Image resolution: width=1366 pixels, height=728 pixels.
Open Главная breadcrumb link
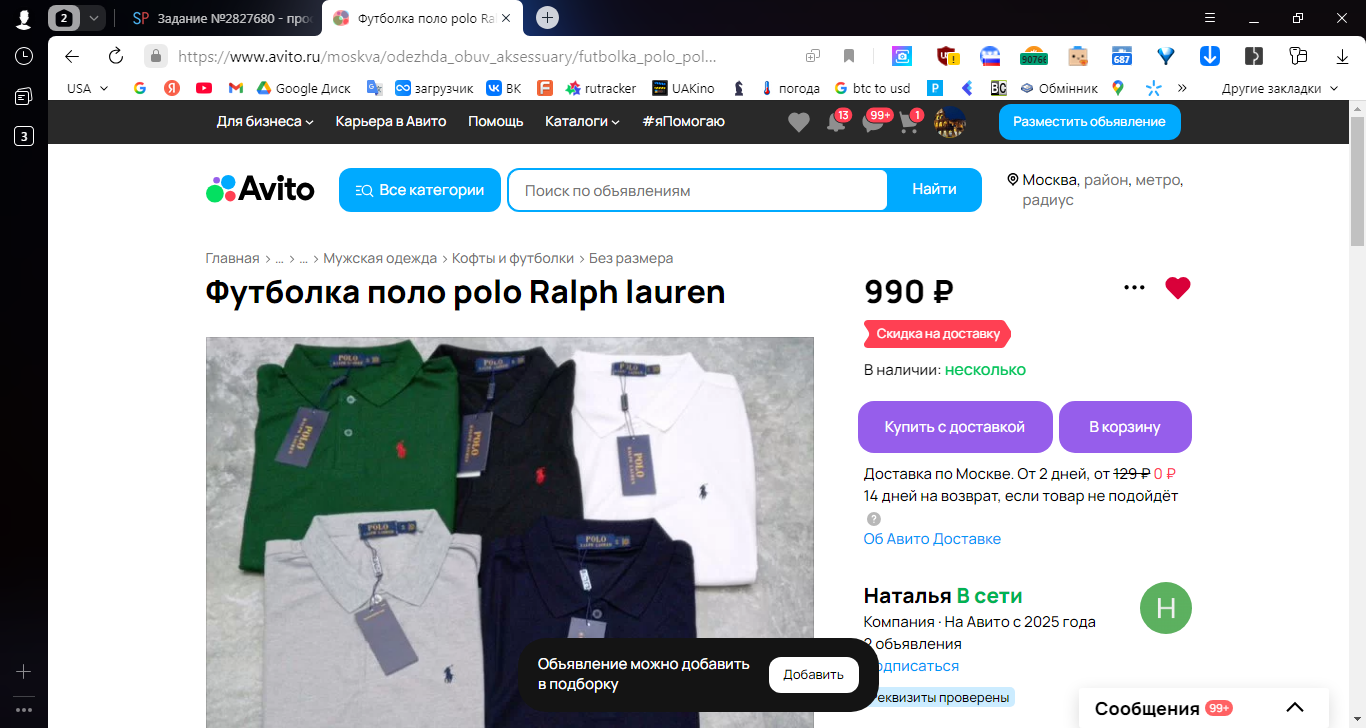(x=232, y=258)
